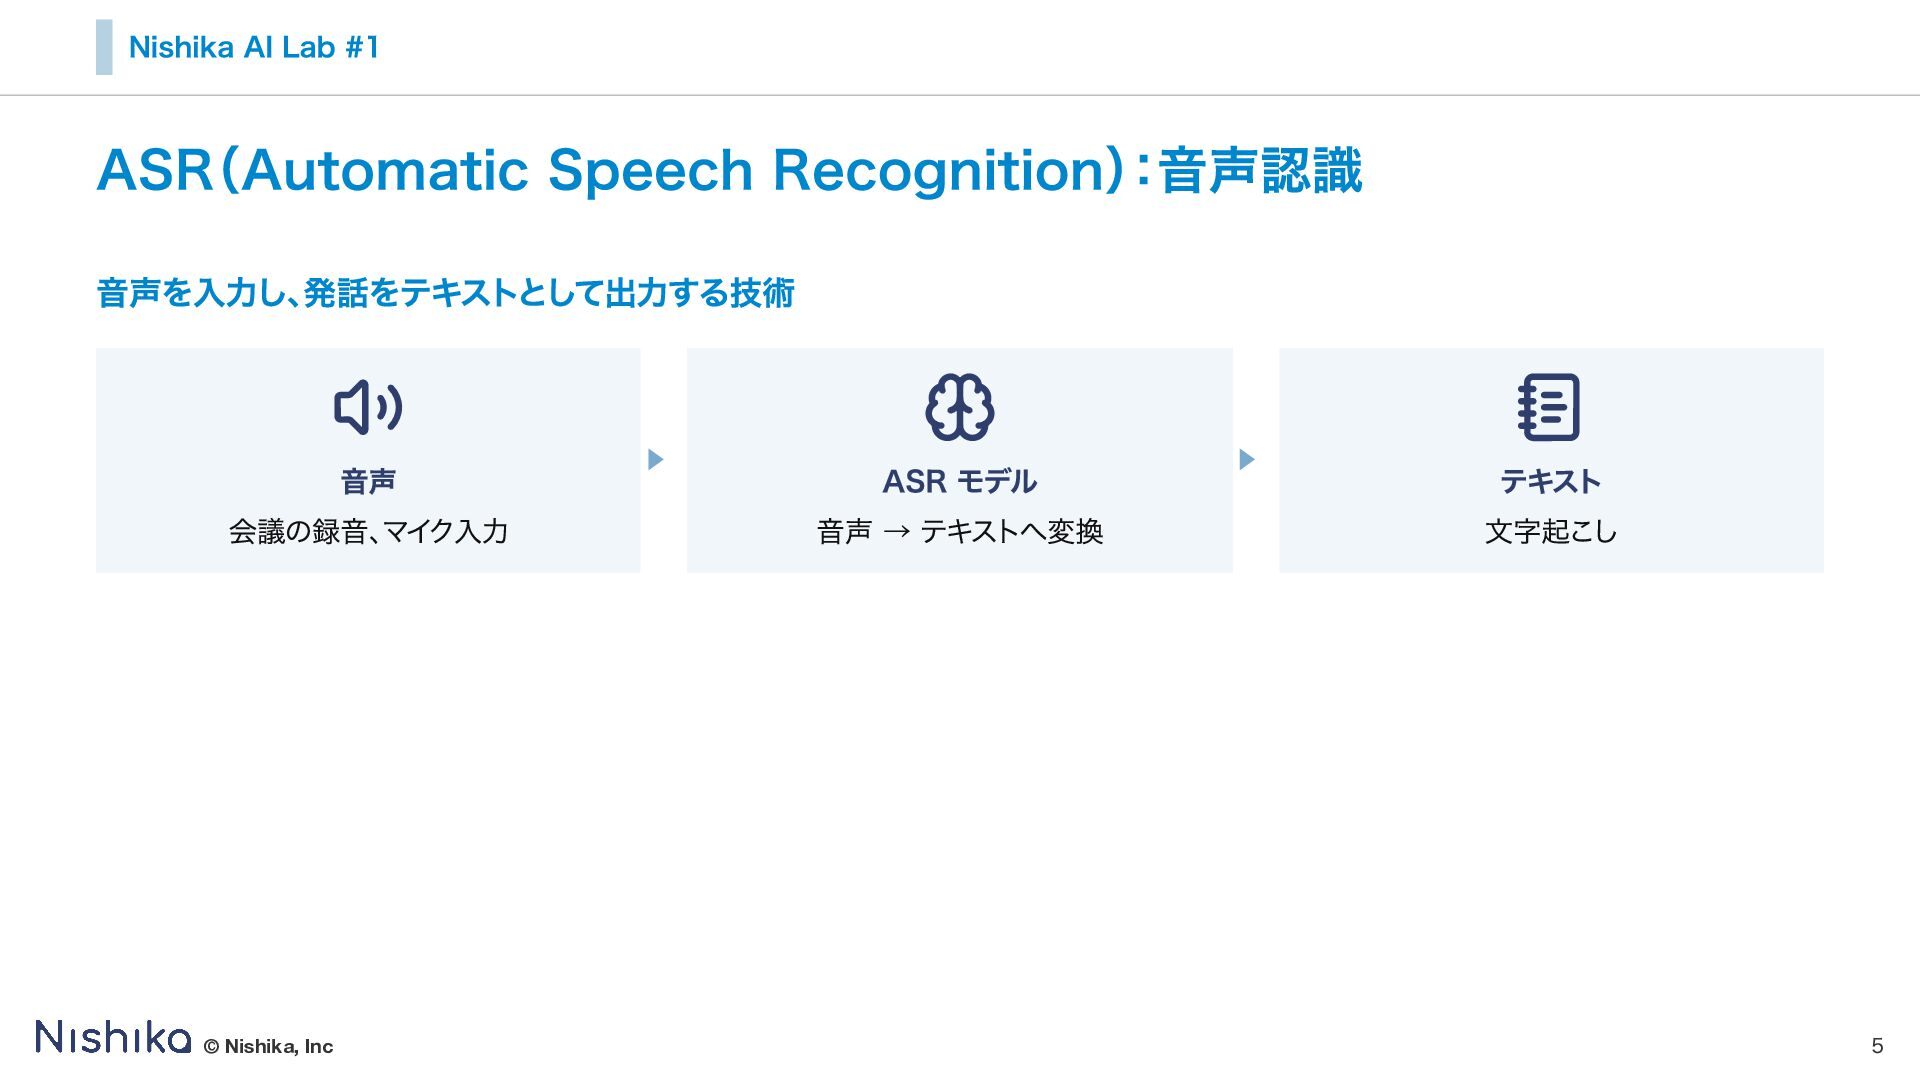Click the 文字起こし description text
The image size is (1920, 1080).
pos(1551,531)
